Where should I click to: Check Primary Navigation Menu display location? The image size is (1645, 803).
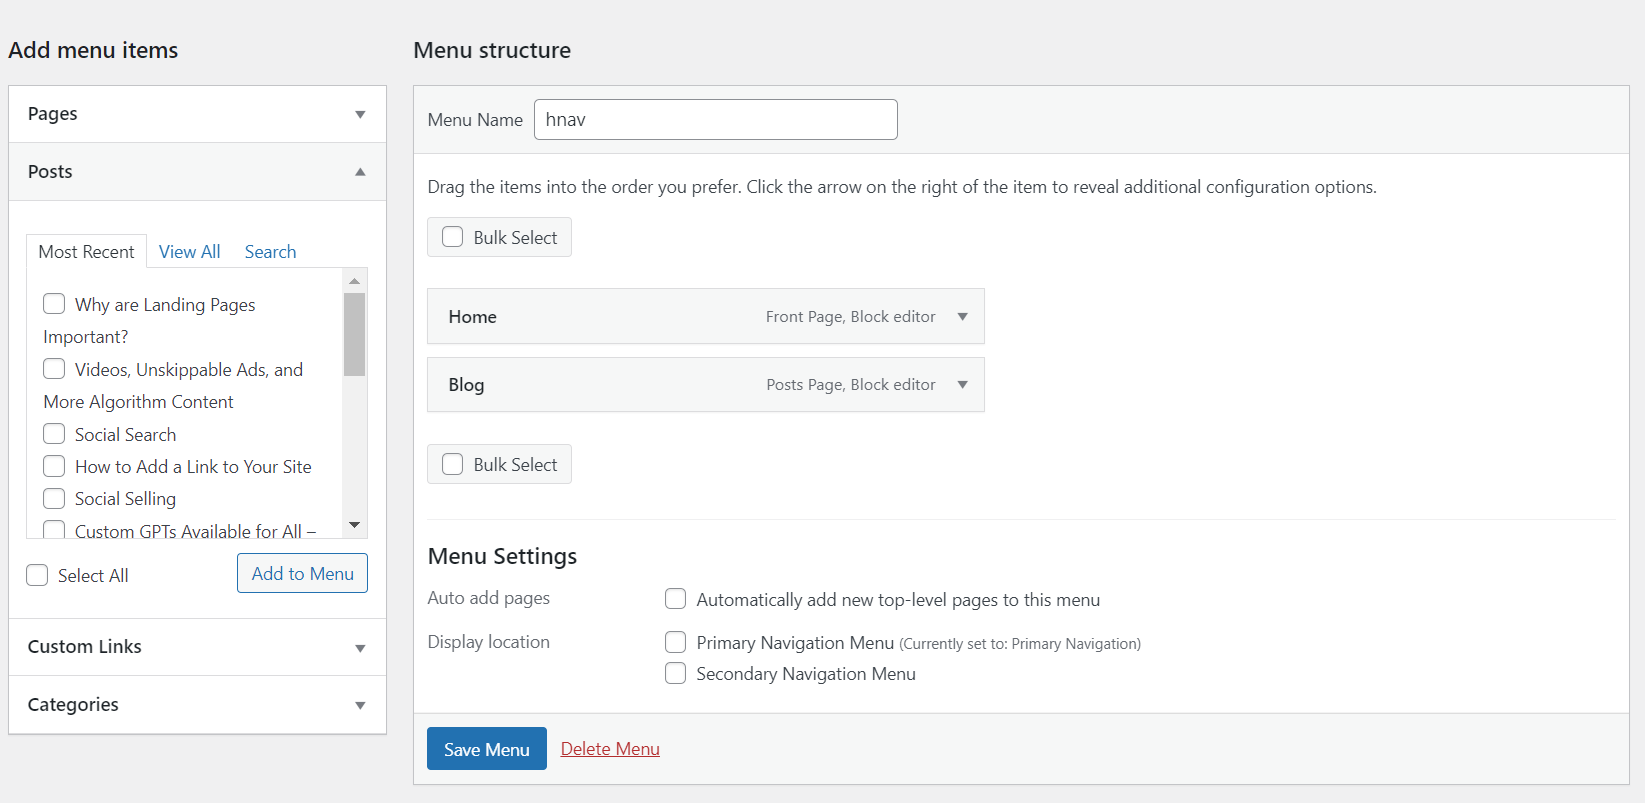click(675, 642)
